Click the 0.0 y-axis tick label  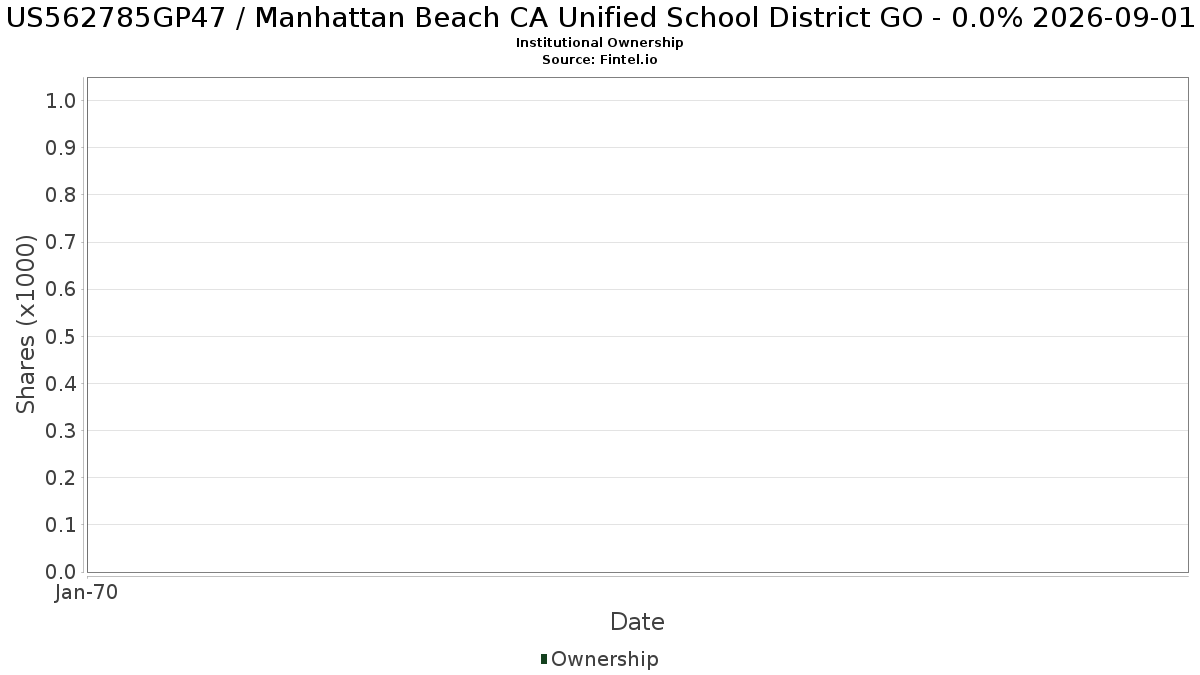pyautogui.click(x=61, y=572)
